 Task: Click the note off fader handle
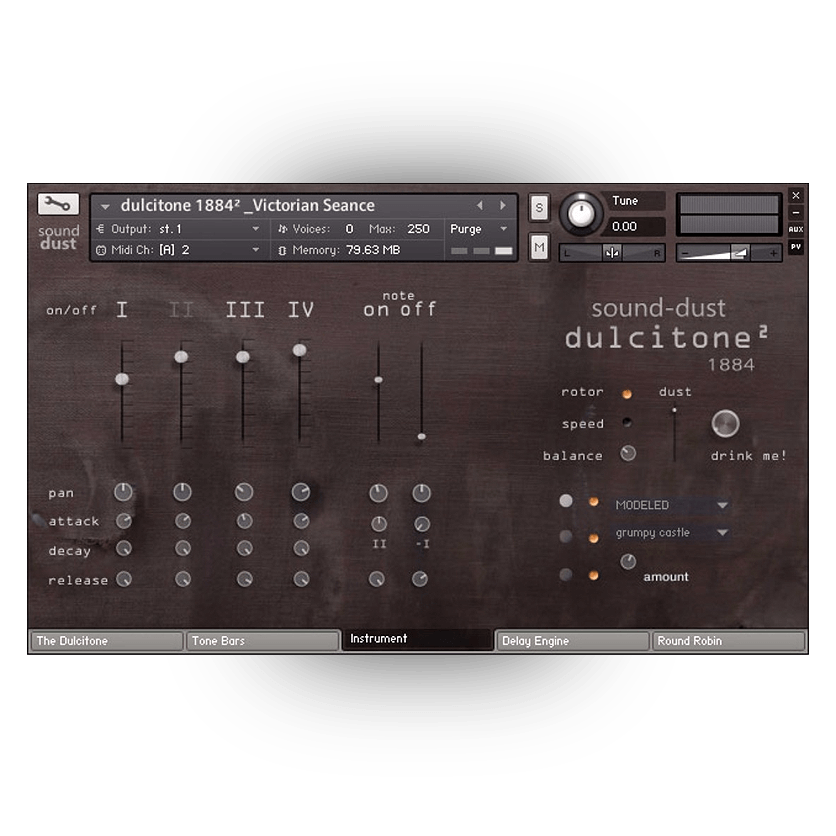click(x=422, y=437)
